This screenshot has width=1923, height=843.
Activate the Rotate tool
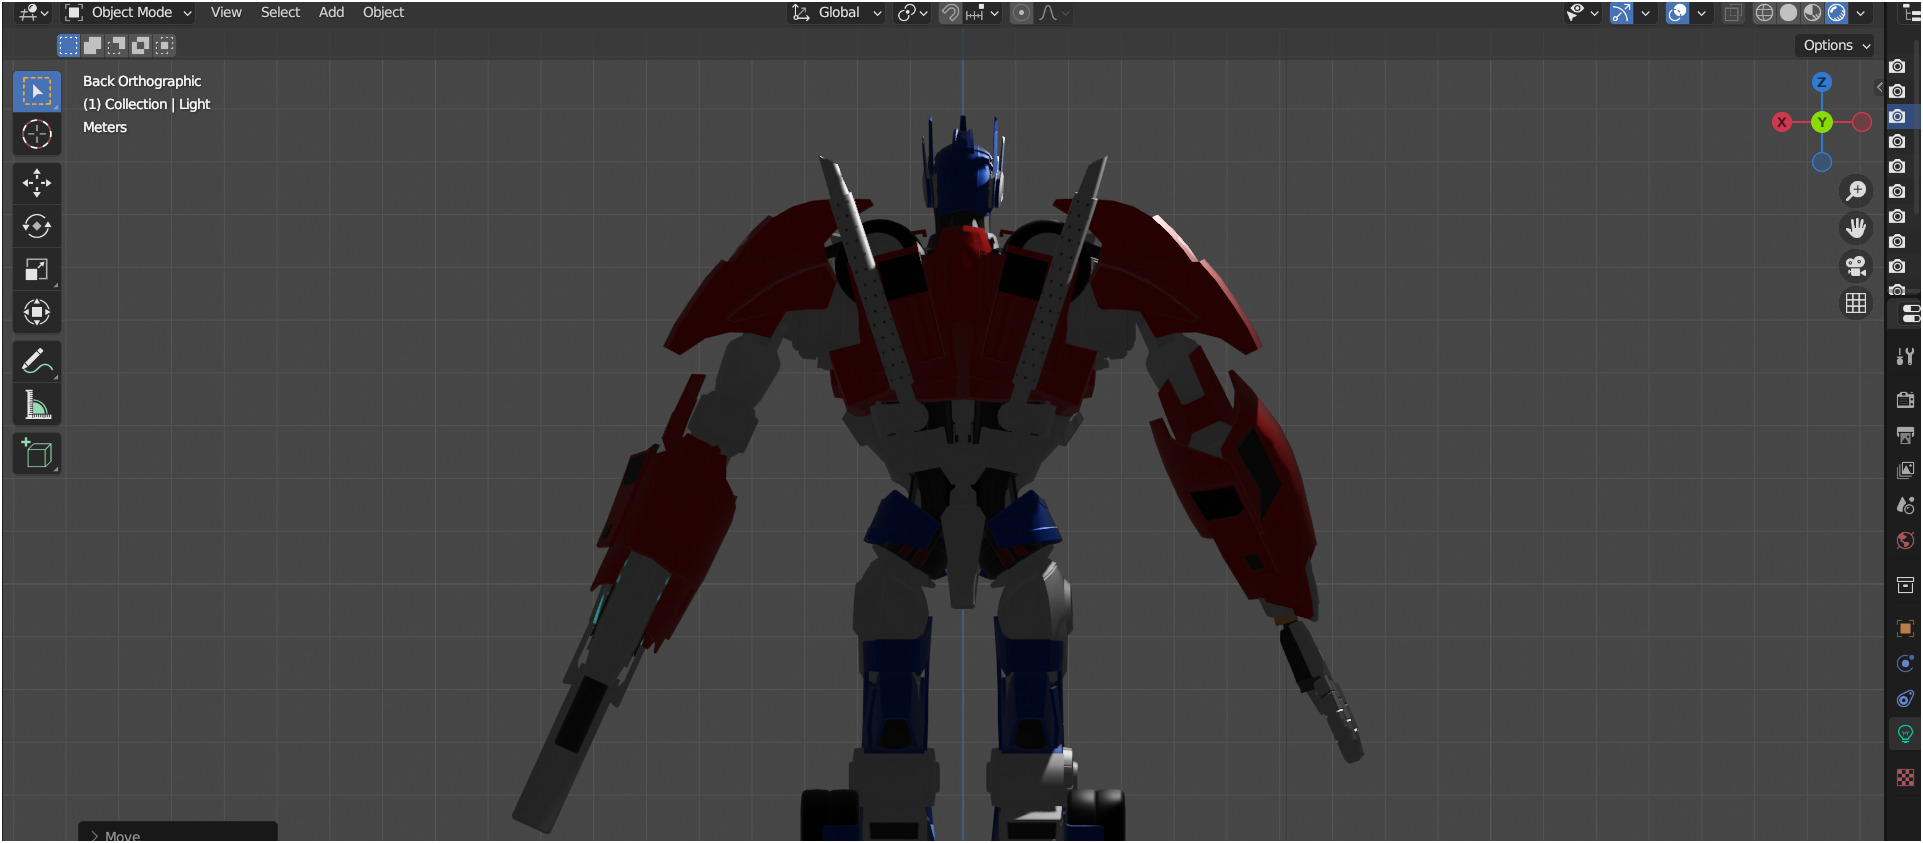37,226
